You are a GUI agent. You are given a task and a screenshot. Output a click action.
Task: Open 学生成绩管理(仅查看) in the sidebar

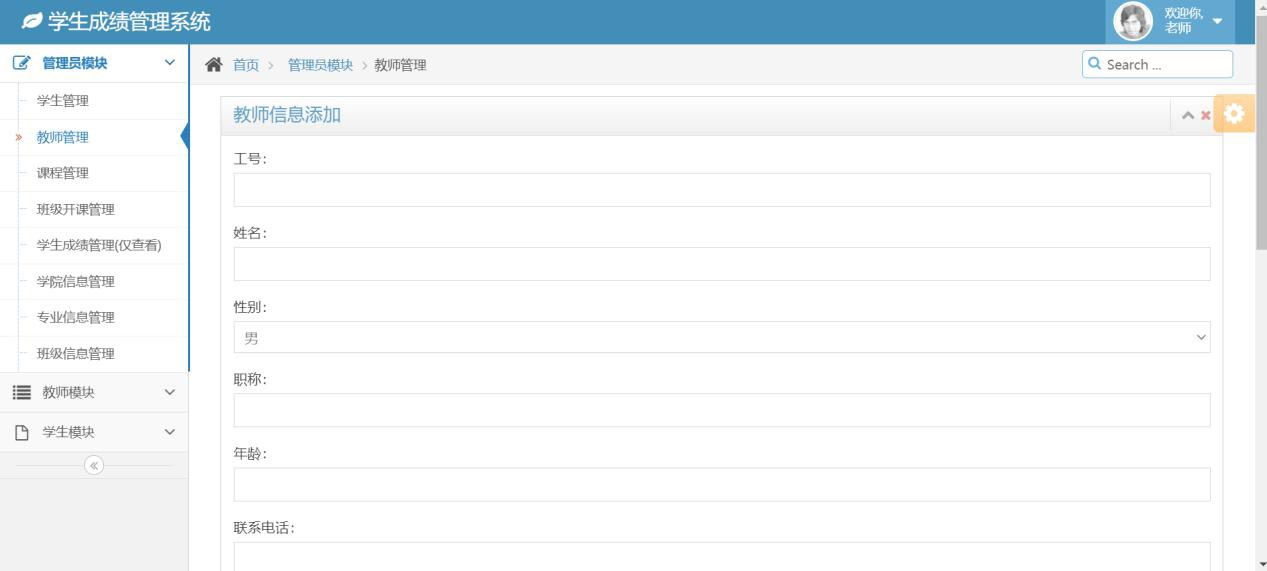coord(99,245)
